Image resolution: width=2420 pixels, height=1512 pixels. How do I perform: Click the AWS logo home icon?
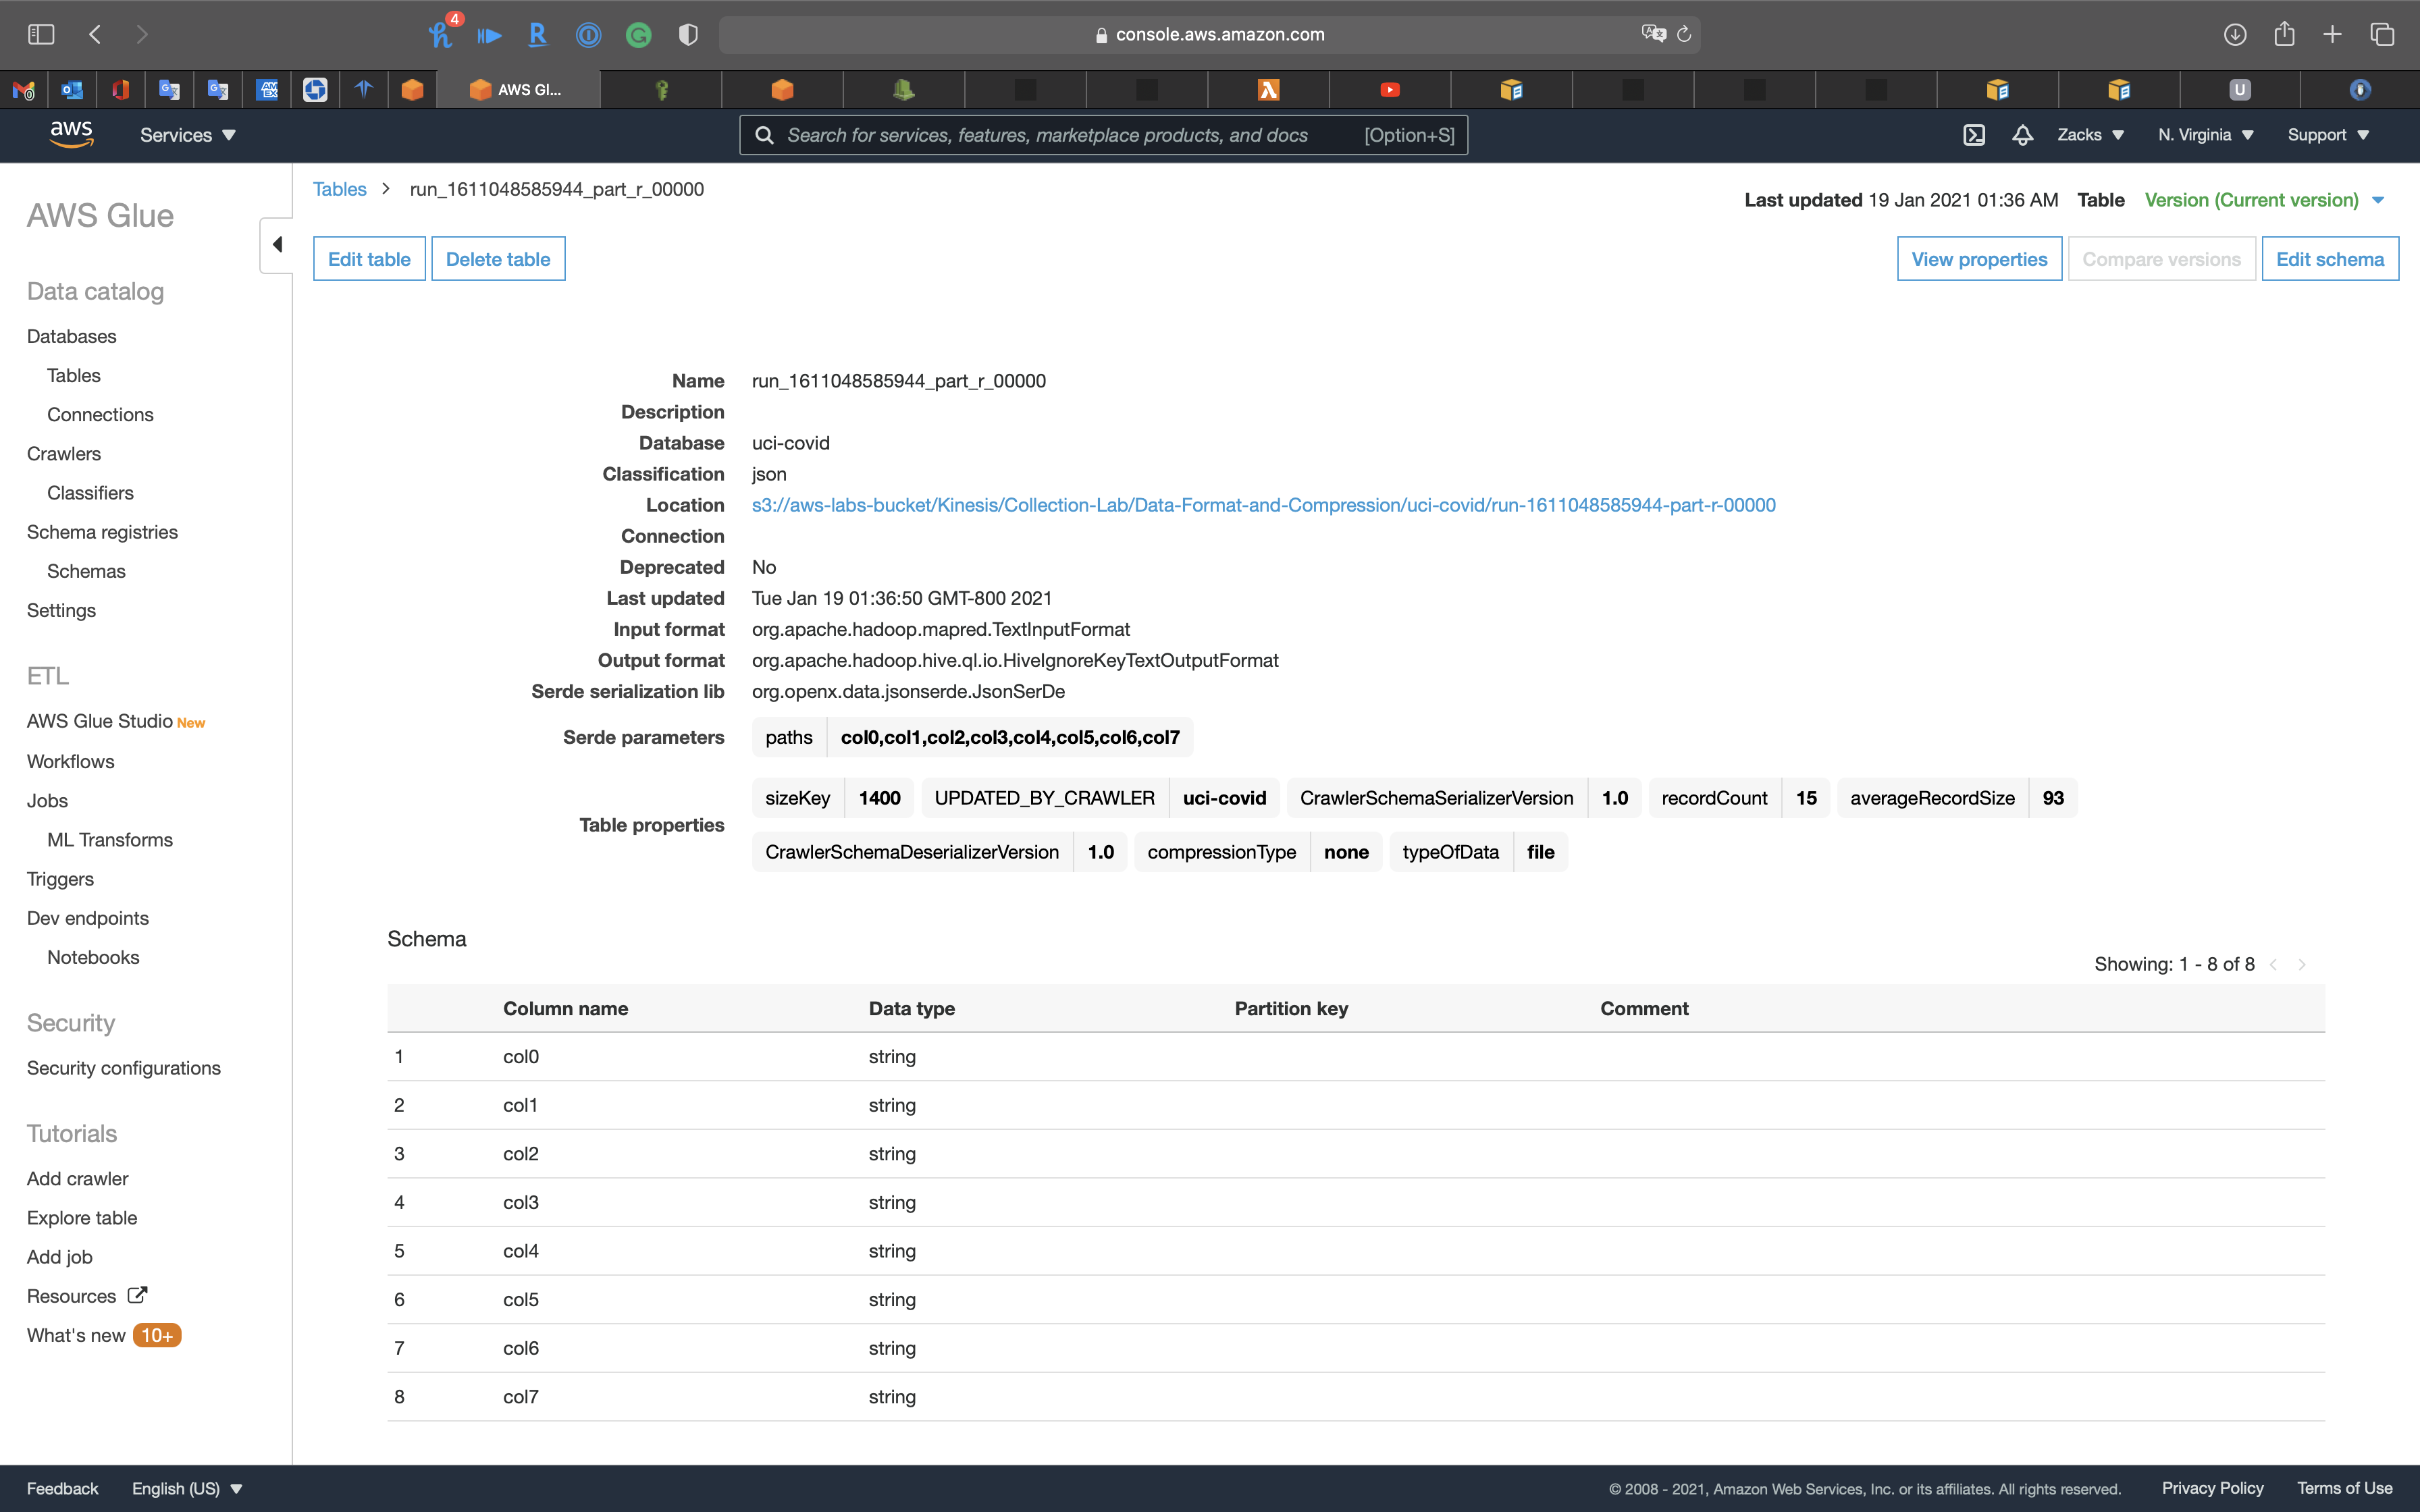[x=71, y=134]
